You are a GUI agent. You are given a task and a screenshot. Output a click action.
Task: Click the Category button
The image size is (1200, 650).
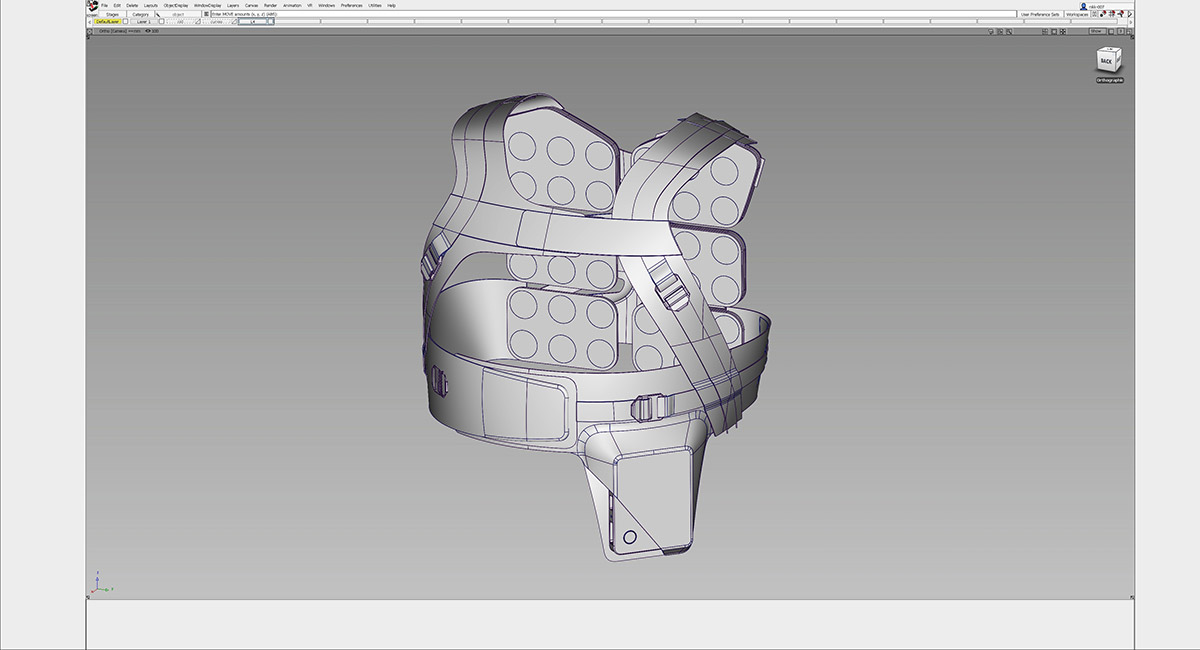pos(140,14)
